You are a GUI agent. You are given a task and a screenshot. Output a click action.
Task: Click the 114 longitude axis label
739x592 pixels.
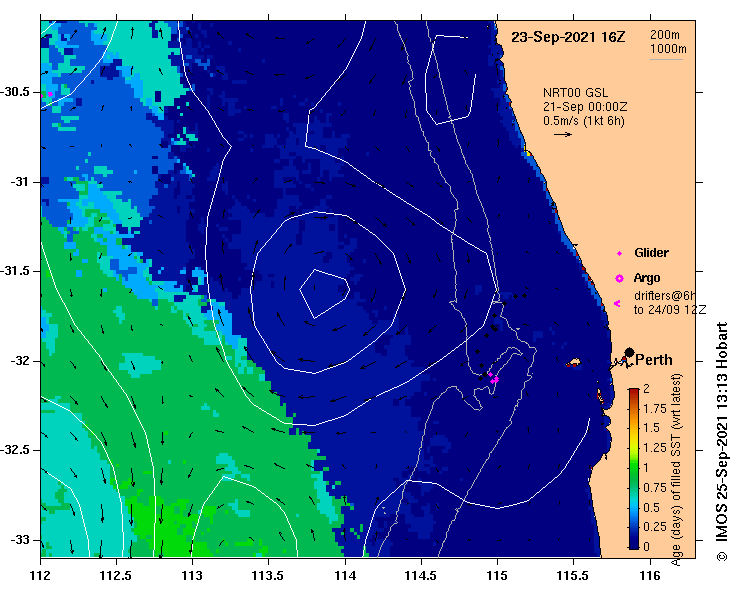345,576
